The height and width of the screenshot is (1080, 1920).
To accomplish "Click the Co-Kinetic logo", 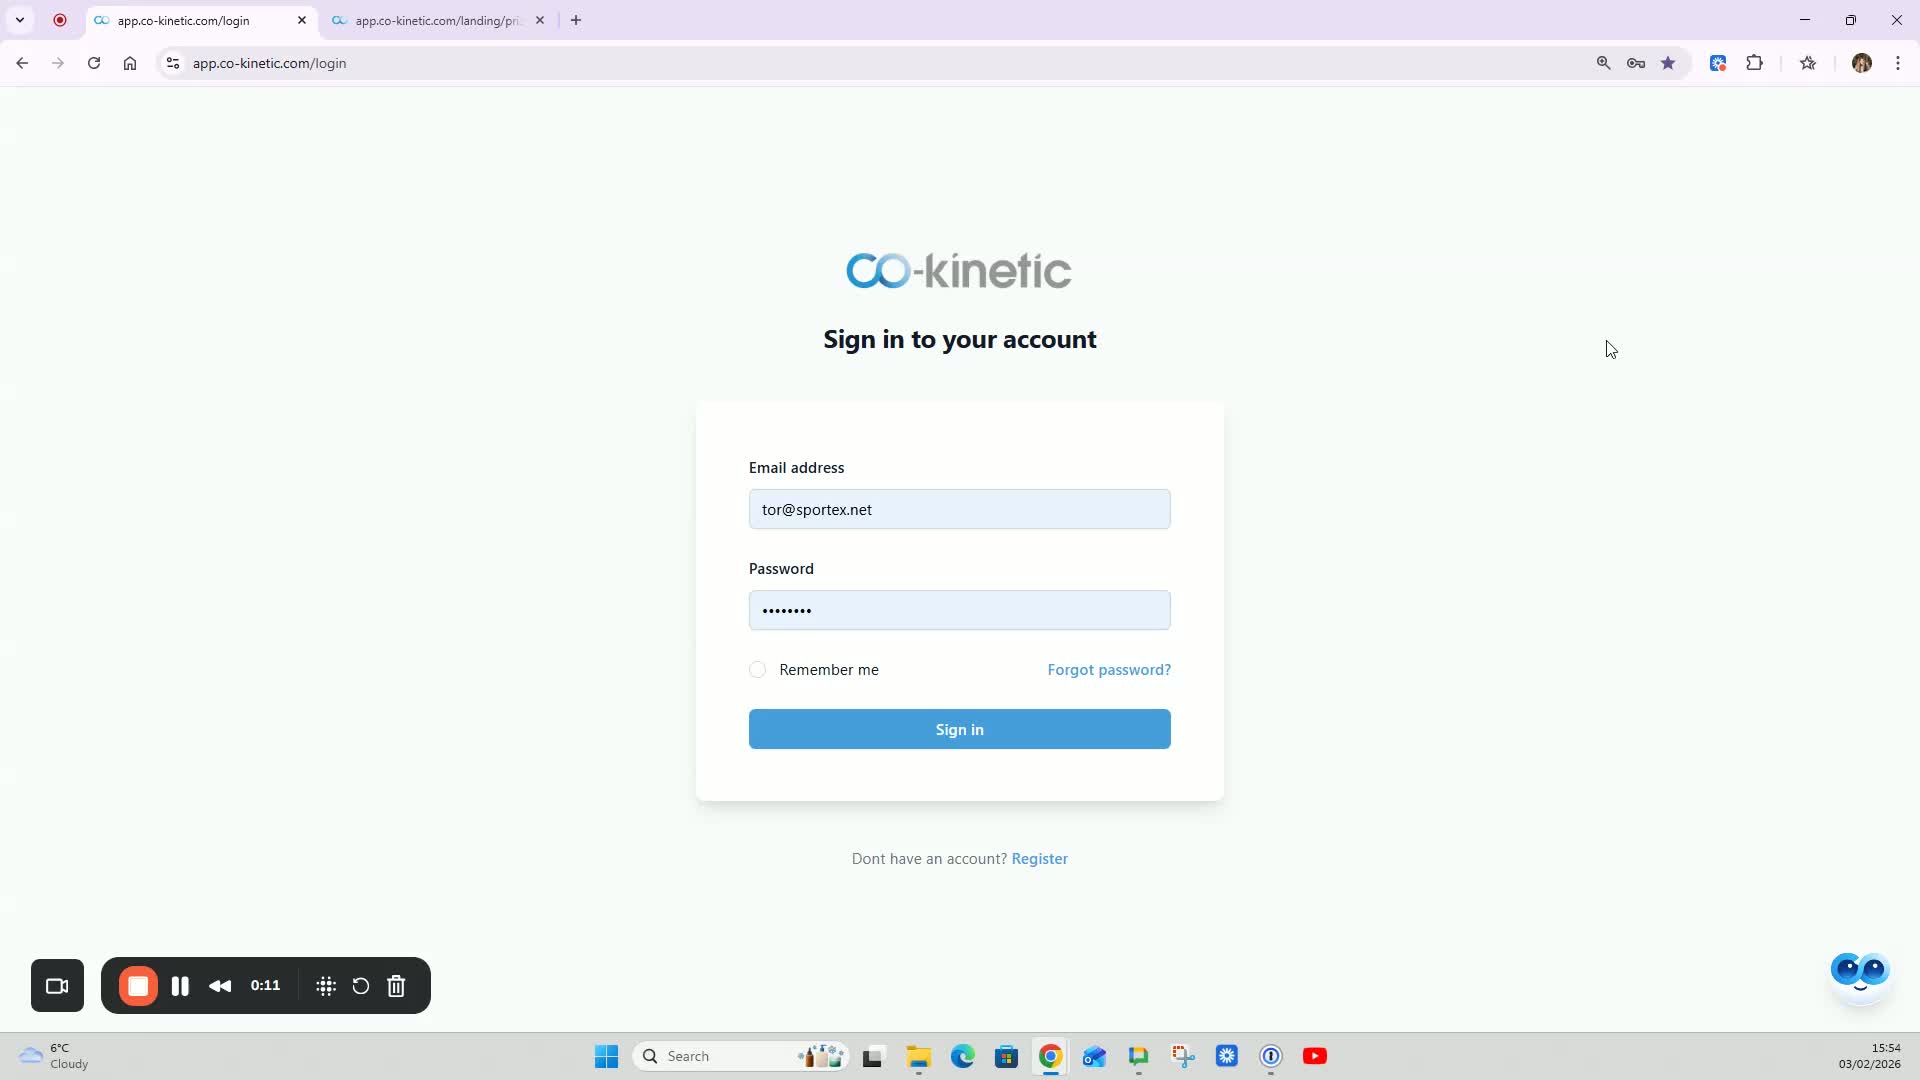I will click(959, 270).
